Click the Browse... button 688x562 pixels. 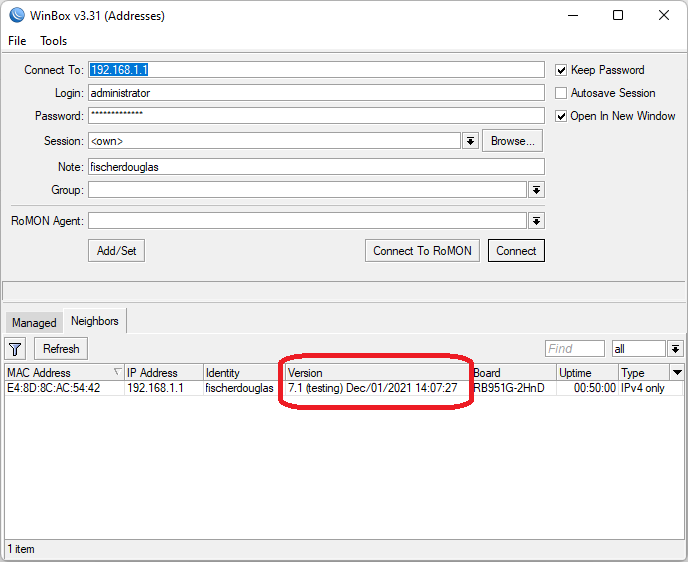pos(512,141)
